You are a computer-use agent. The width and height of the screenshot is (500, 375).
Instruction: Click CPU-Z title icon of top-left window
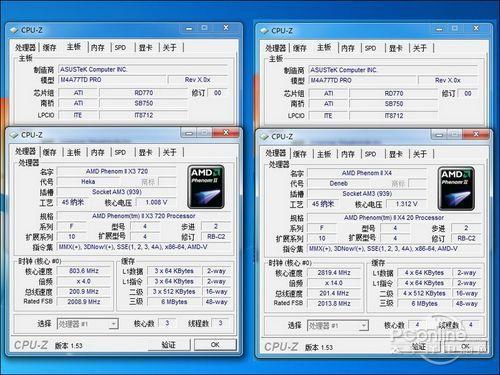click(x=14, y=30)
